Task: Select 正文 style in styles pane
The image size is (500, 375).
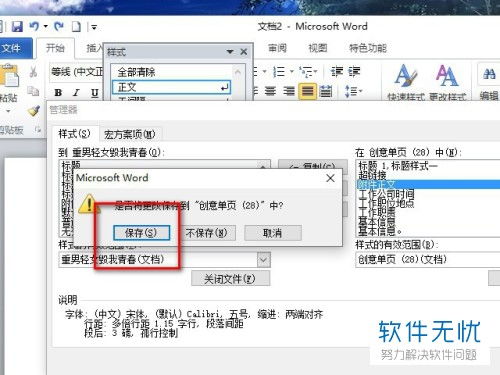Action: [x=172, y=87]
